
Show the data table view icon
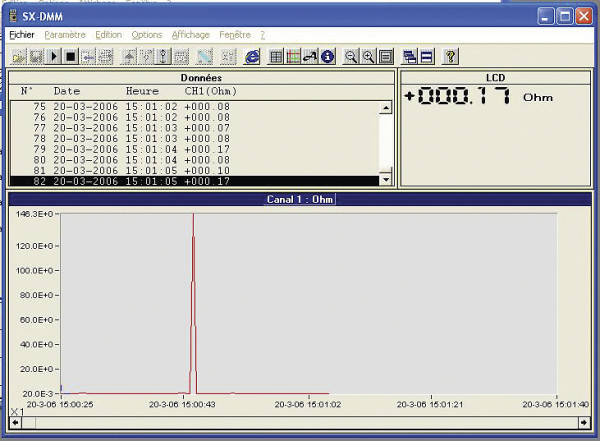(x=276, y=57)
